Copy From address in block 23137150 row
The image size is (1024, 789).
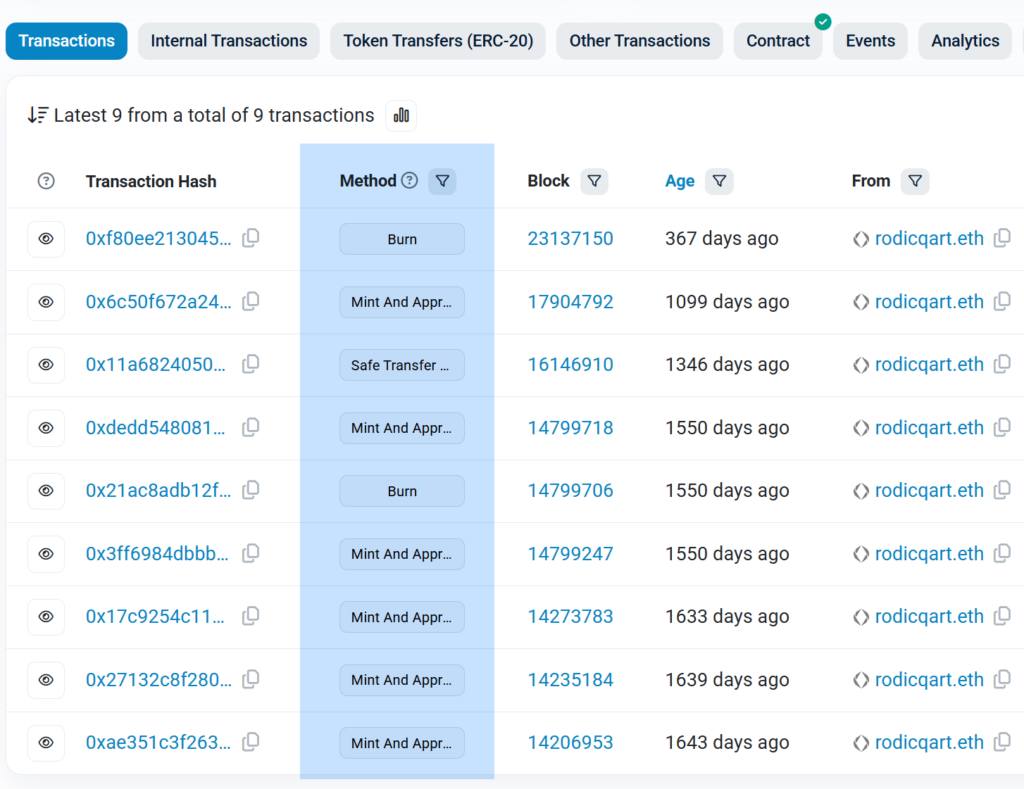click(x=1002, y=238)
